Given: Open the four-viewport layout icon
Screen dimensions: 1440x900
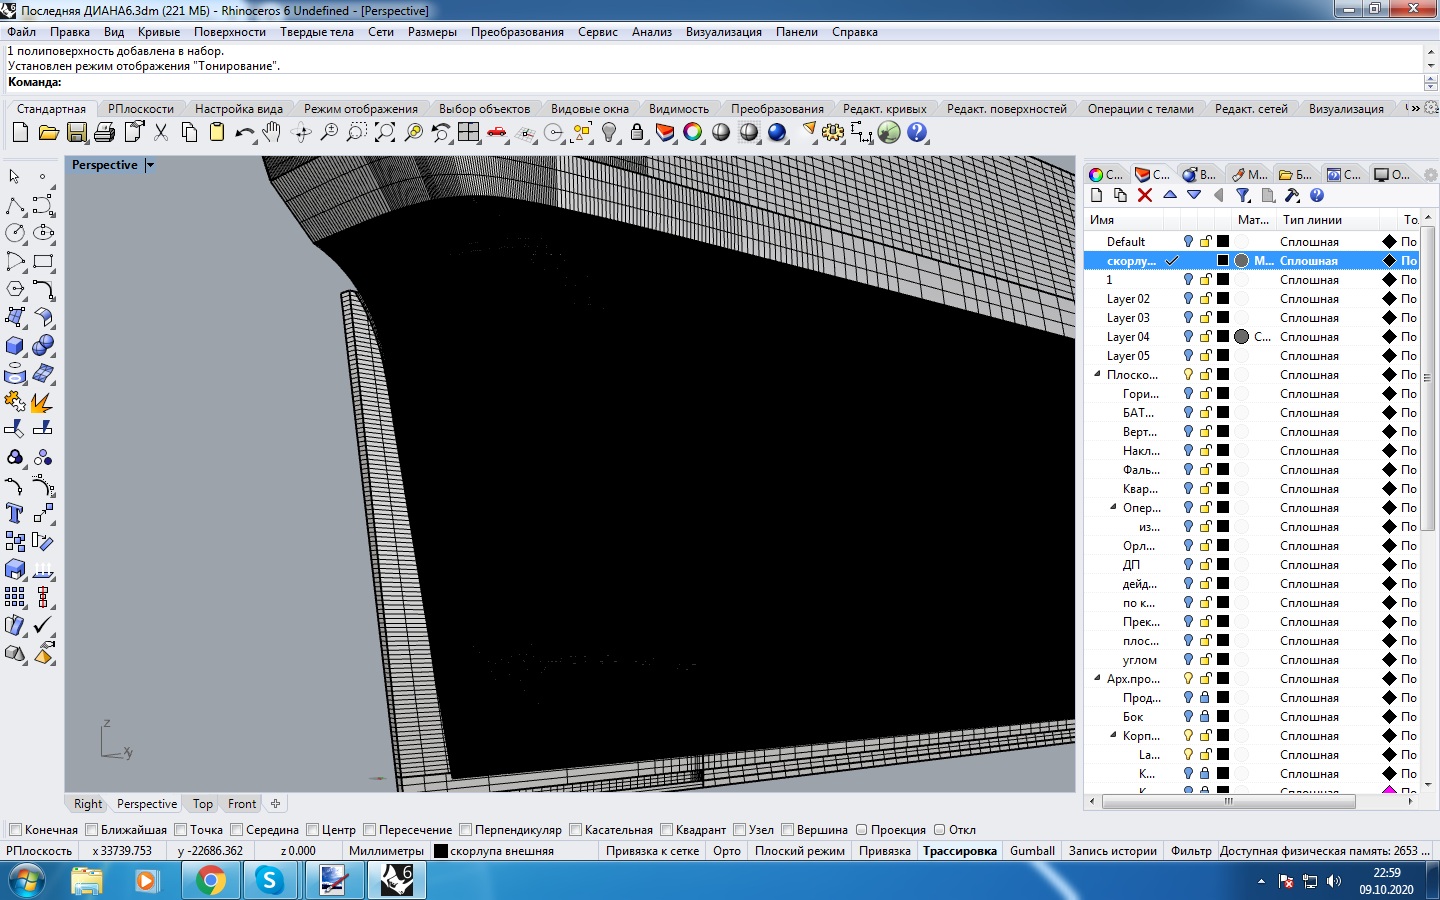Looking at the screenshot, I should pos(469,132).
